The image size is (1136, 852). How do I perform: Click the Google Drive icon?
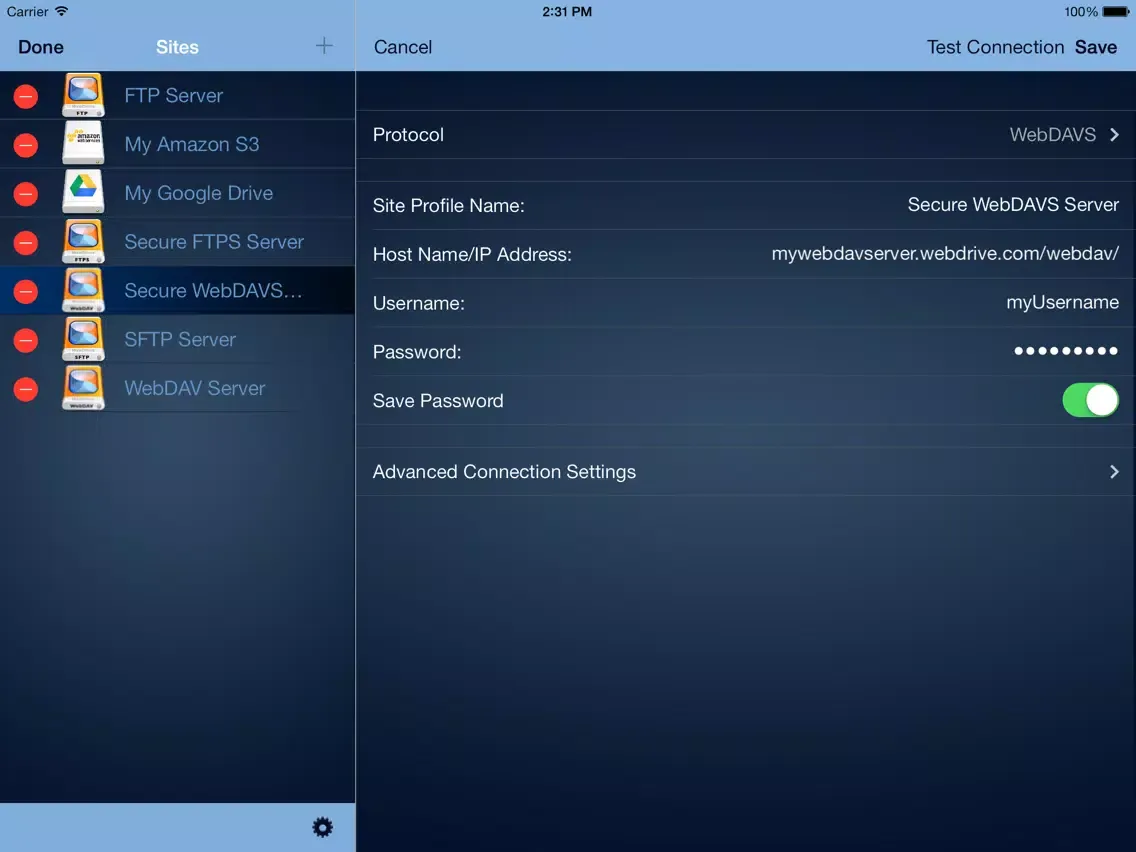coord(83,192)
